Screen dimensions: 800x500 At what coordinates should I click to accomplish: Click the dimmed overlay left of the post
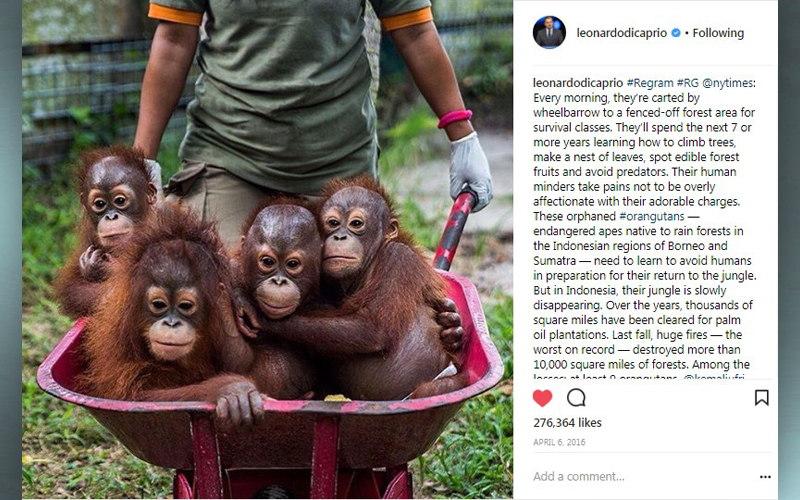pyautogui.click(x=11, y=250)
